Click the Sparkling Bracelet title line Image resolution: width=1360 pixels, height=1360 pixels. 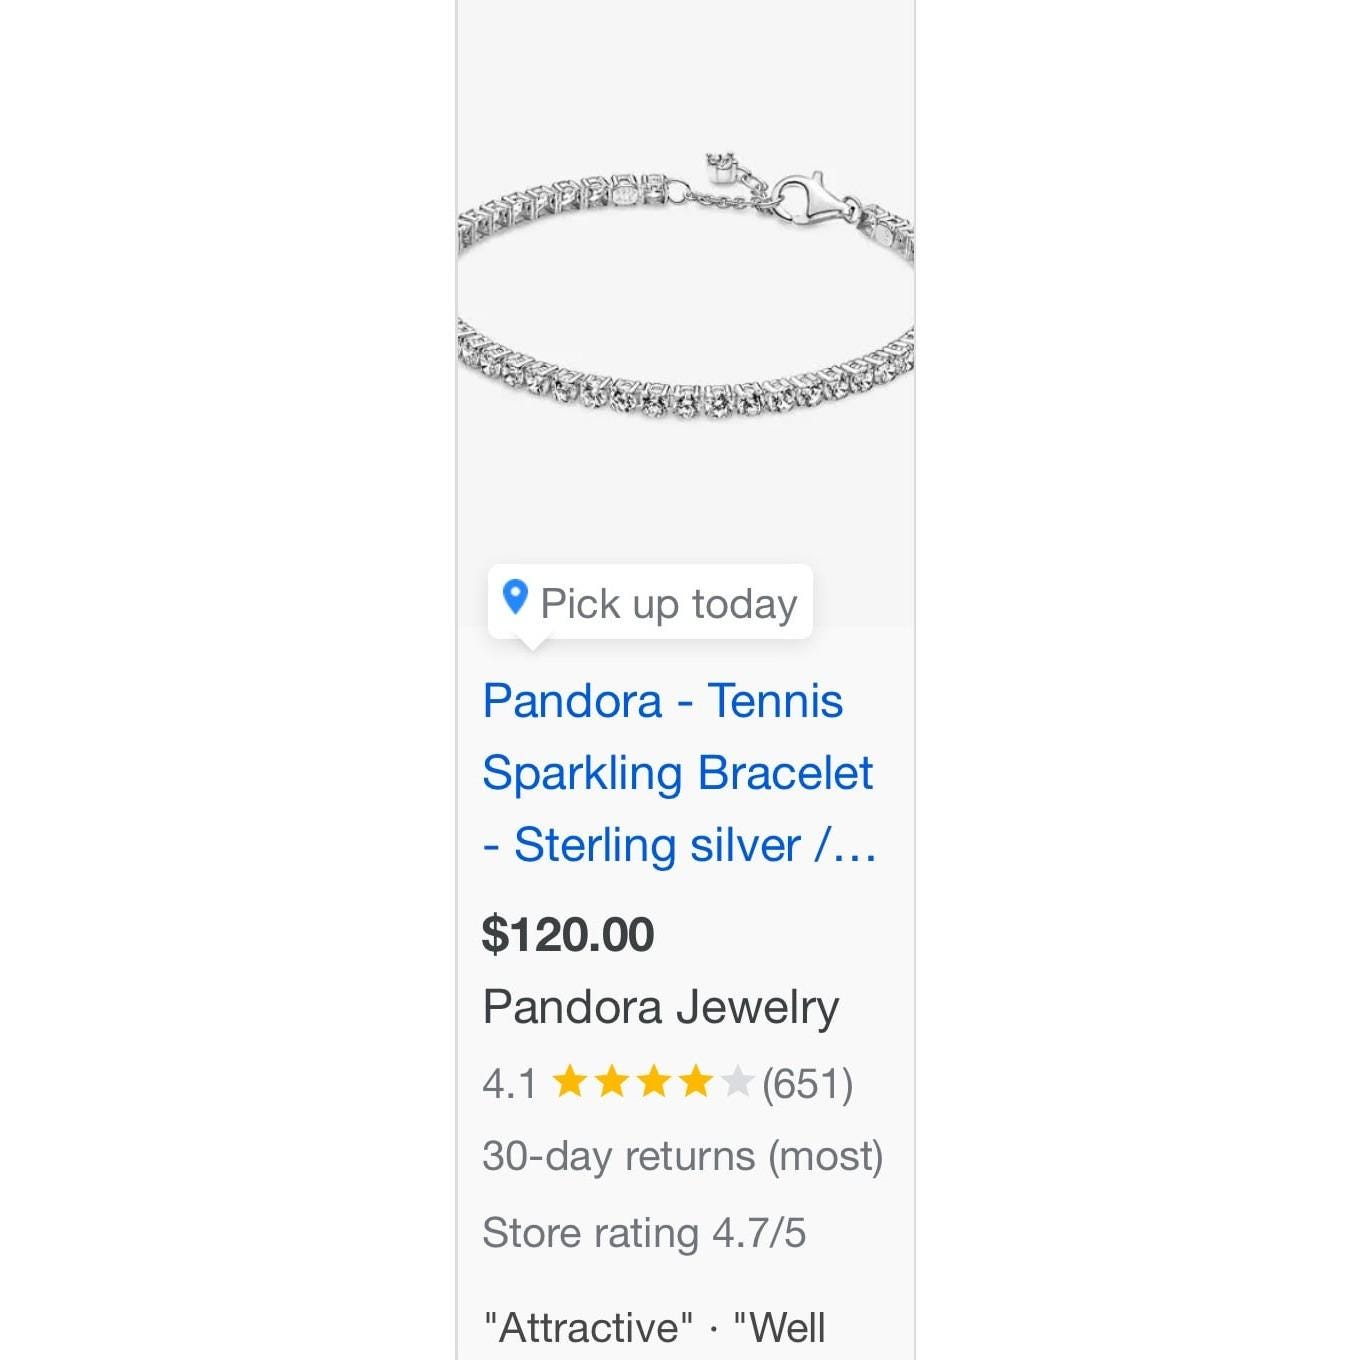[677, 774]
